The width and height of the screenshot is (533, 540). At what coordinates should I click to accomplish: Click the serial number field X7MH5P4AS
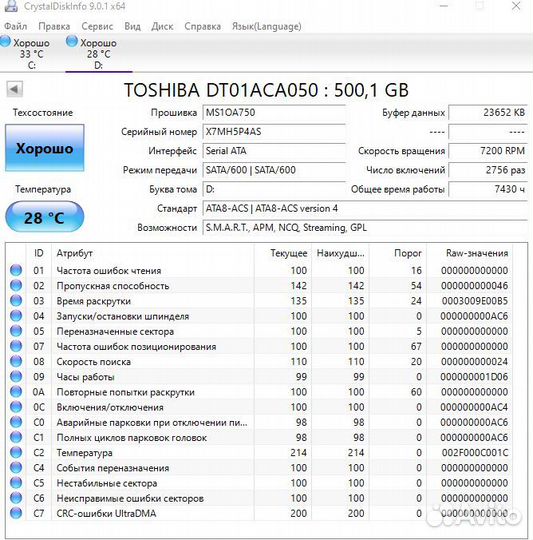click(x=274, y=132)
